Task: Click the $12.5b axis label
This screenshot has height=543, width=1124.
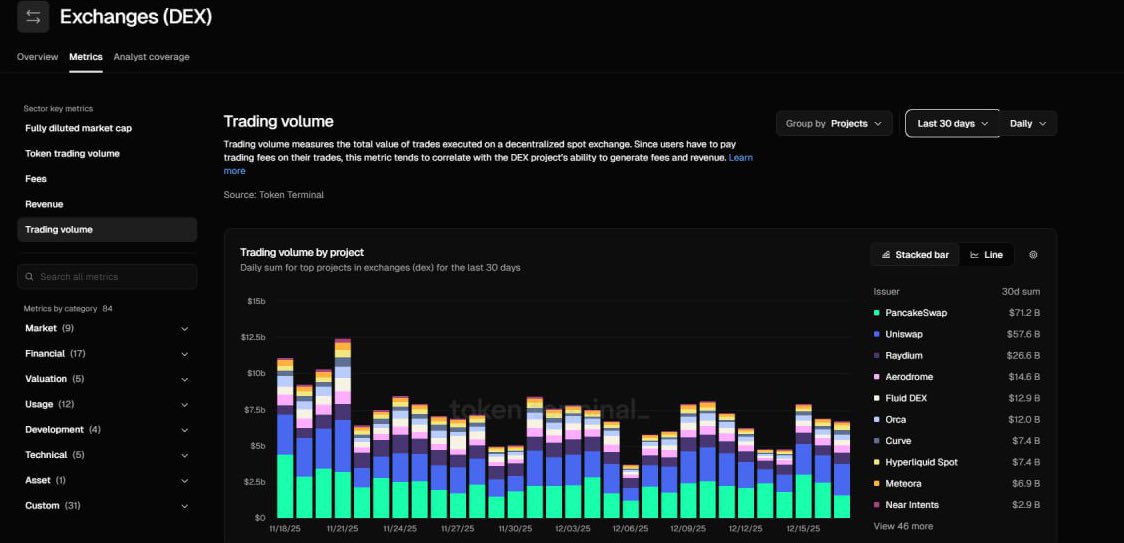Action: pos(253,337)
